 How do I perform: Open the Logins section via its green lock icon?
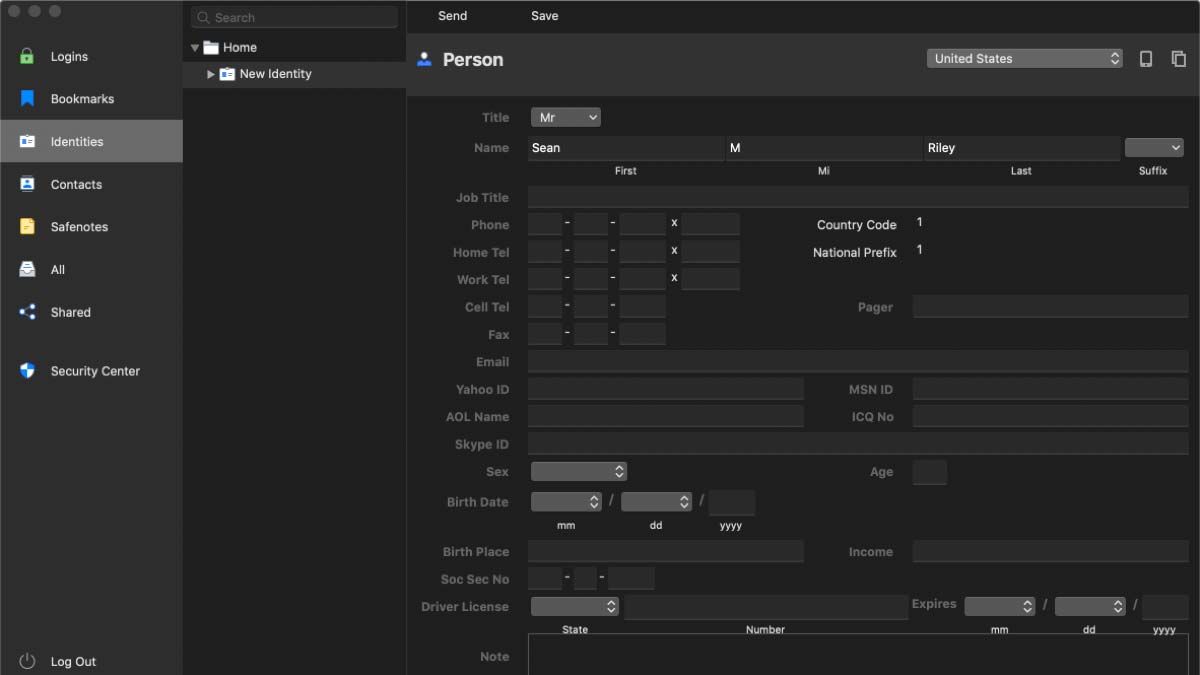pyautogui.click(x=26, y=56)
